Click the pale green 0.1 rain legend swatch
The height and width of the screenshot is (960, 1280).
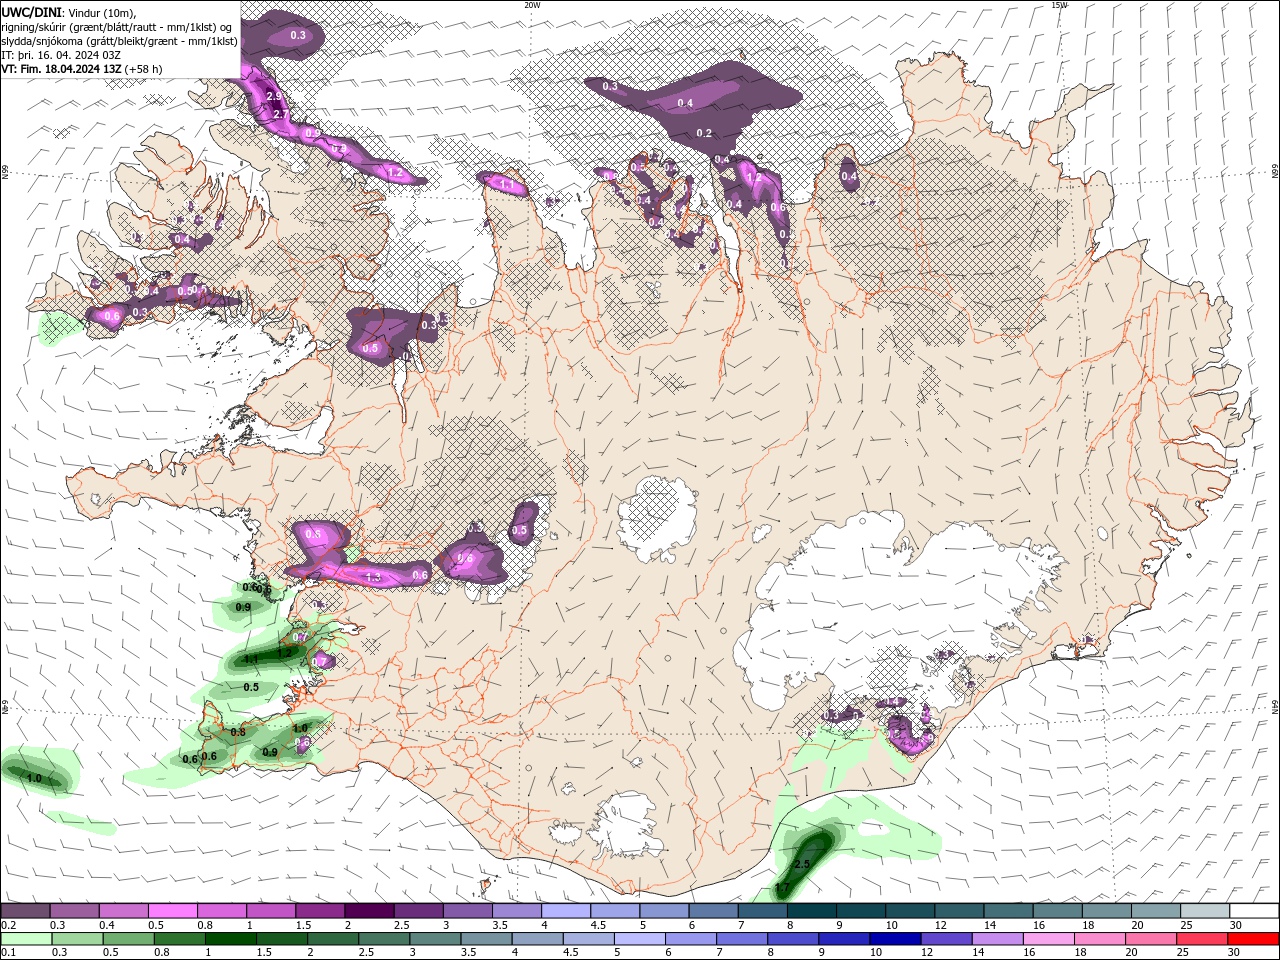pyautogui.click(x=25, y=939)
